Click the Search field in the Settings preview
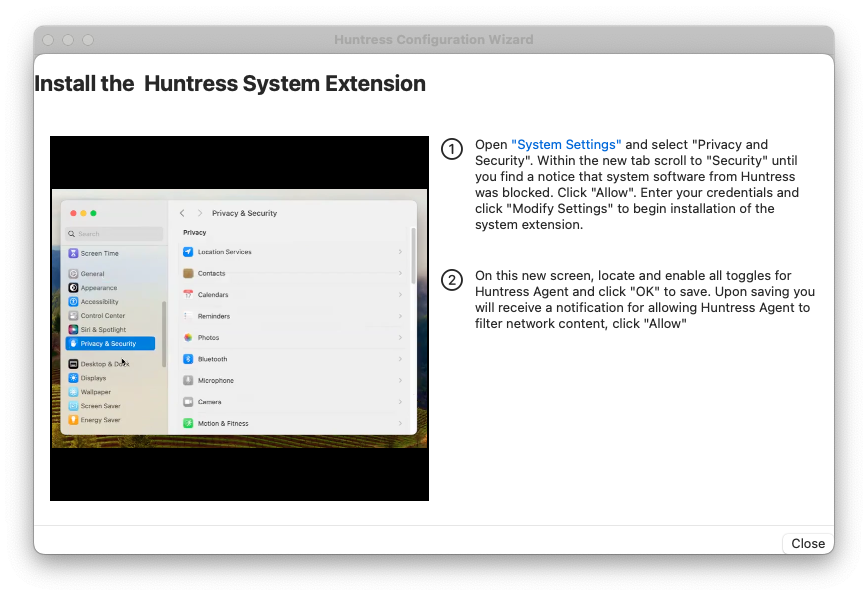Viewport: 868px width, 596px height. click(x=115, y=234)
